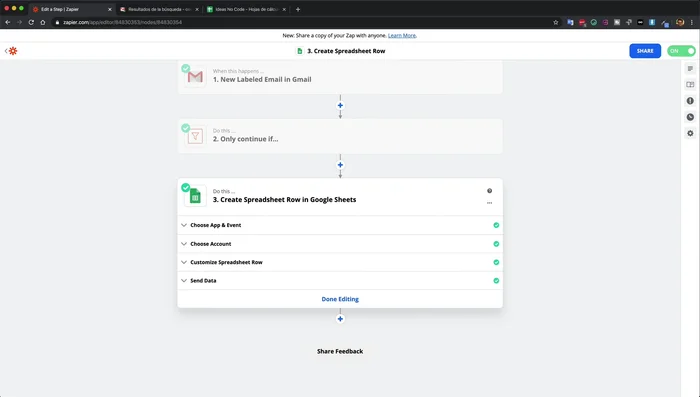Open the history clock icon in sidebar

[x=690, y=117]
